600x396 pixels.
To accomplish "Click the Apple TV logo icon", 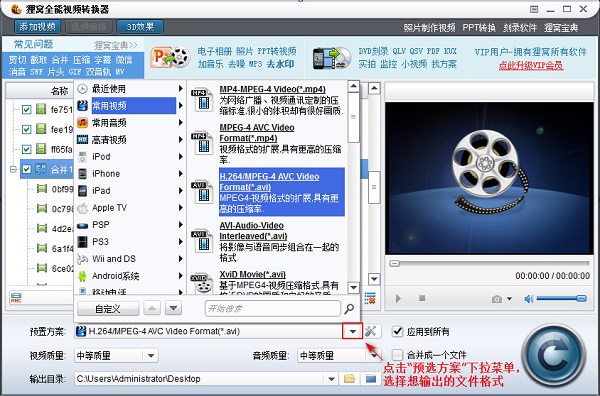I will (83, 208).
